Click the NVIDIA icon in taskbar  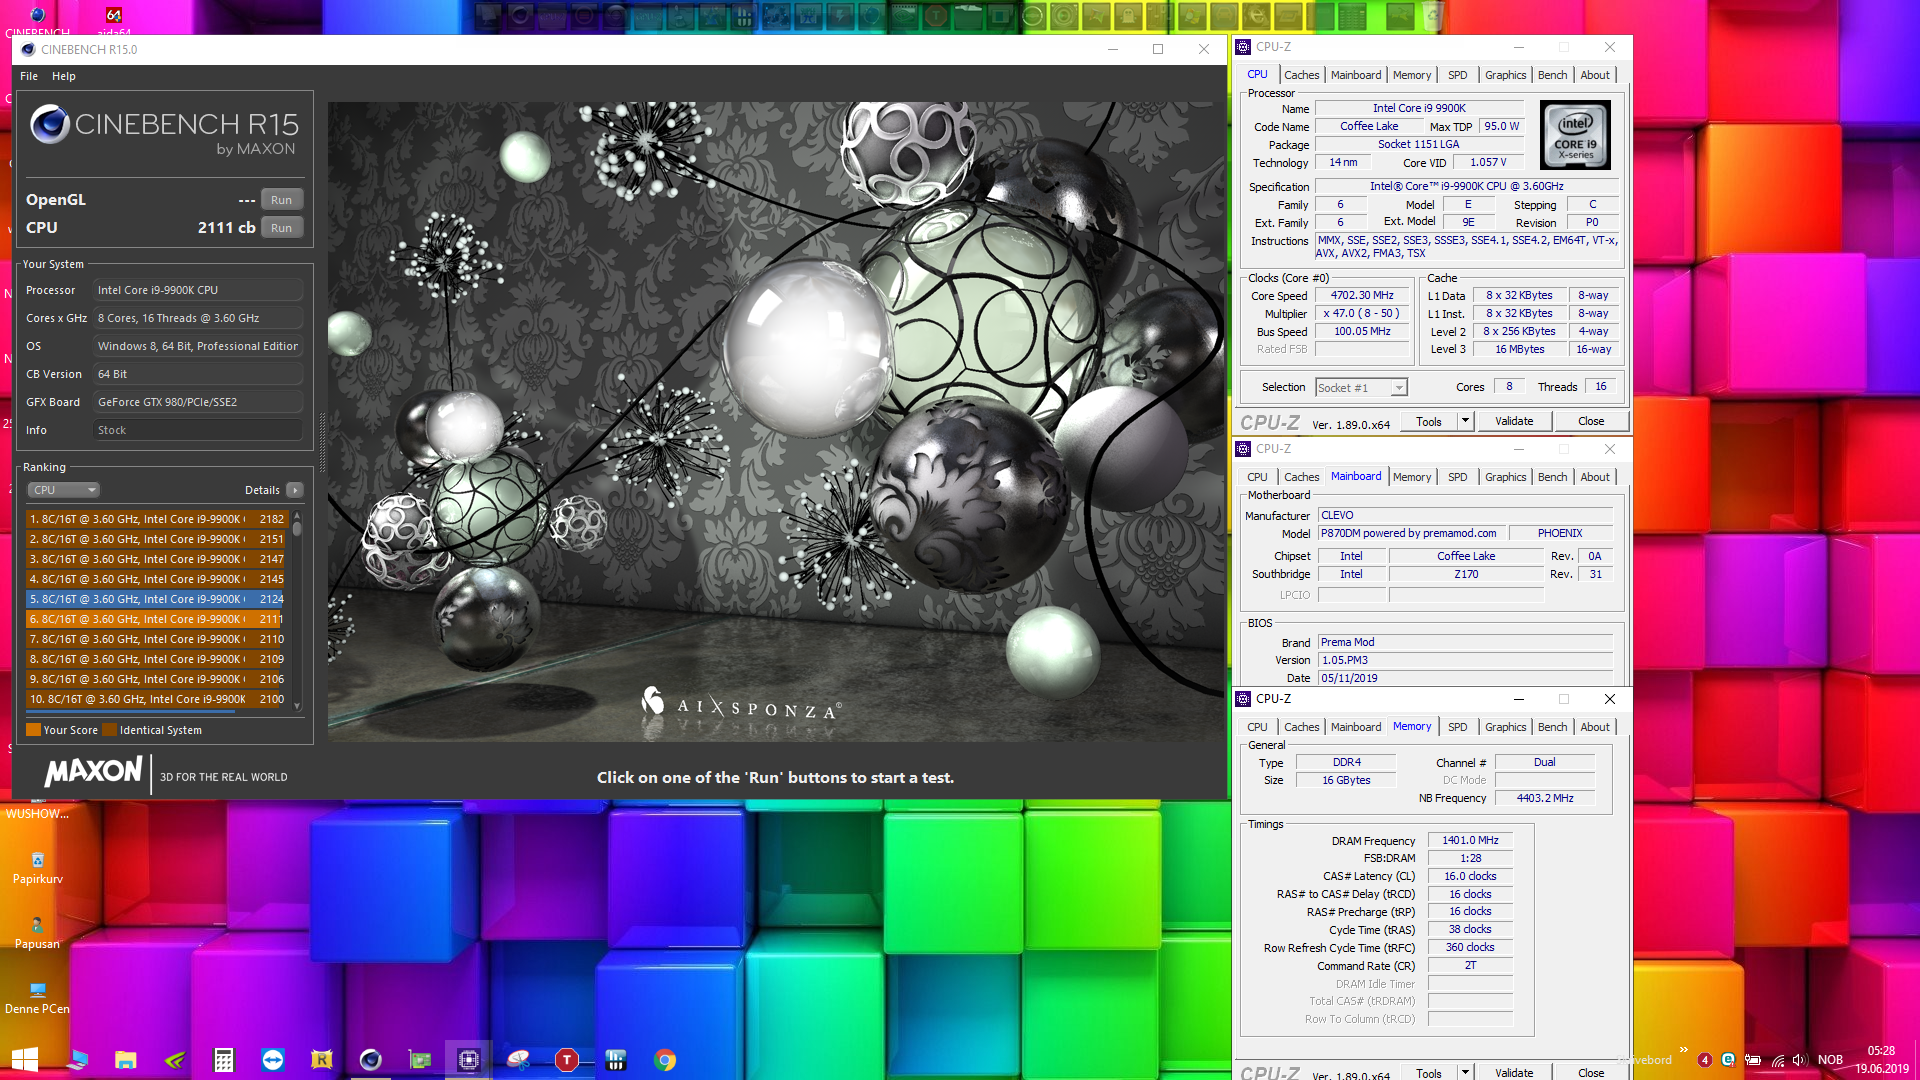click(x=175, y=1060)
